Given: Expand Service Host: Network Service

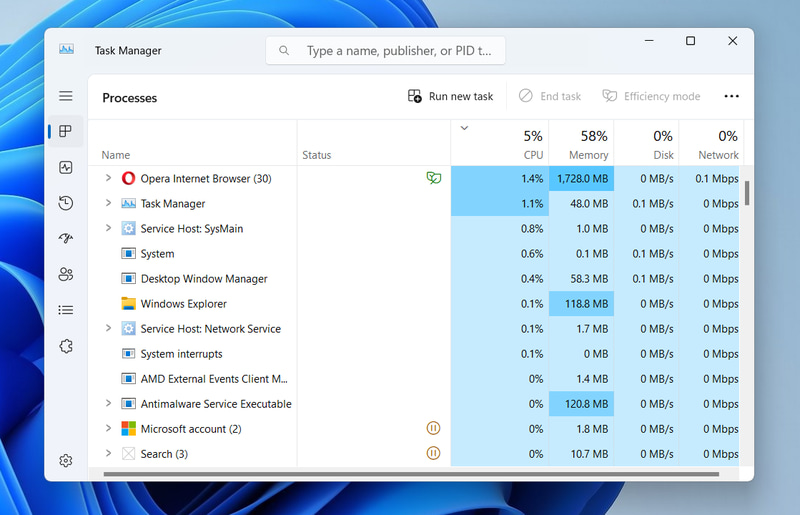Looking at the screenshot, I should [x=108, y=328].
